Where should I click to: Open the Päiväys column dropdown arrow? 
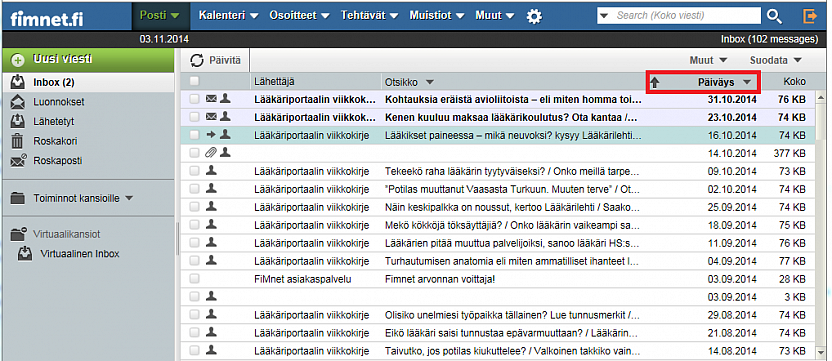[747, 82]
